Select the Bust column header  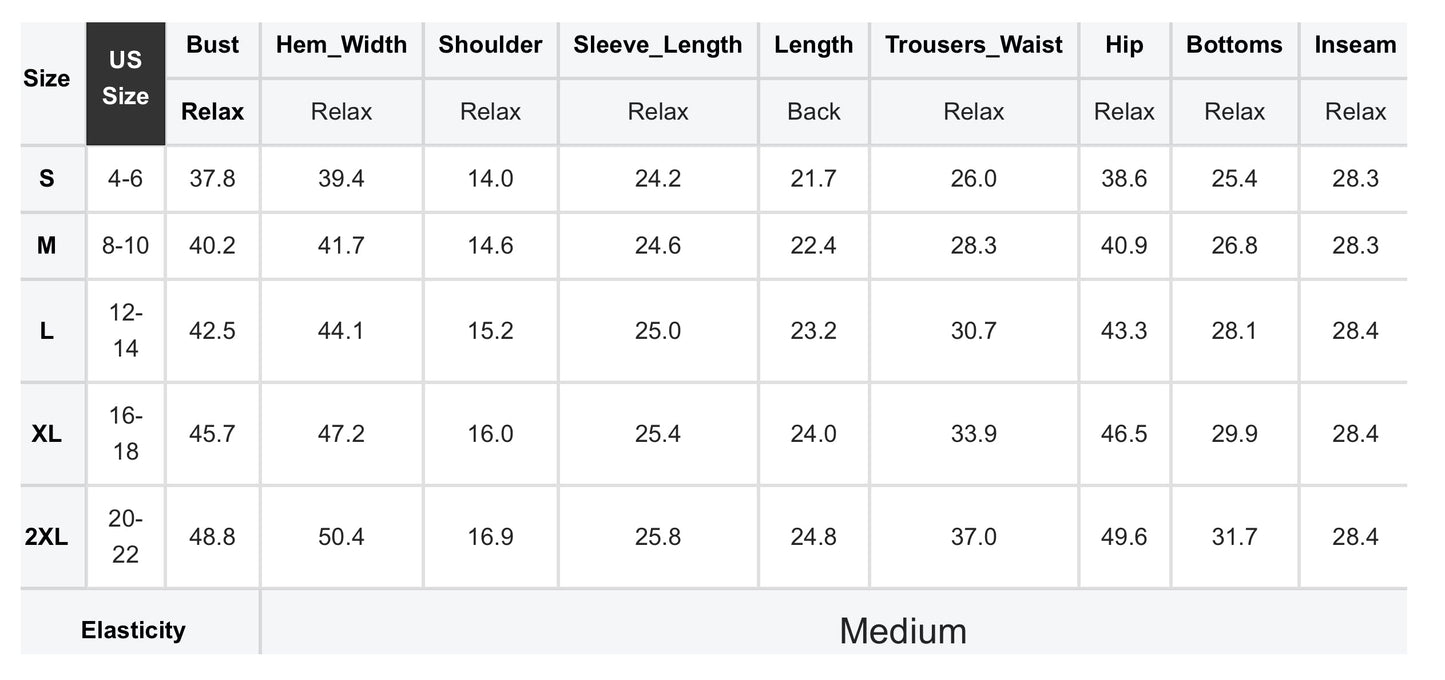pos(213,45)
